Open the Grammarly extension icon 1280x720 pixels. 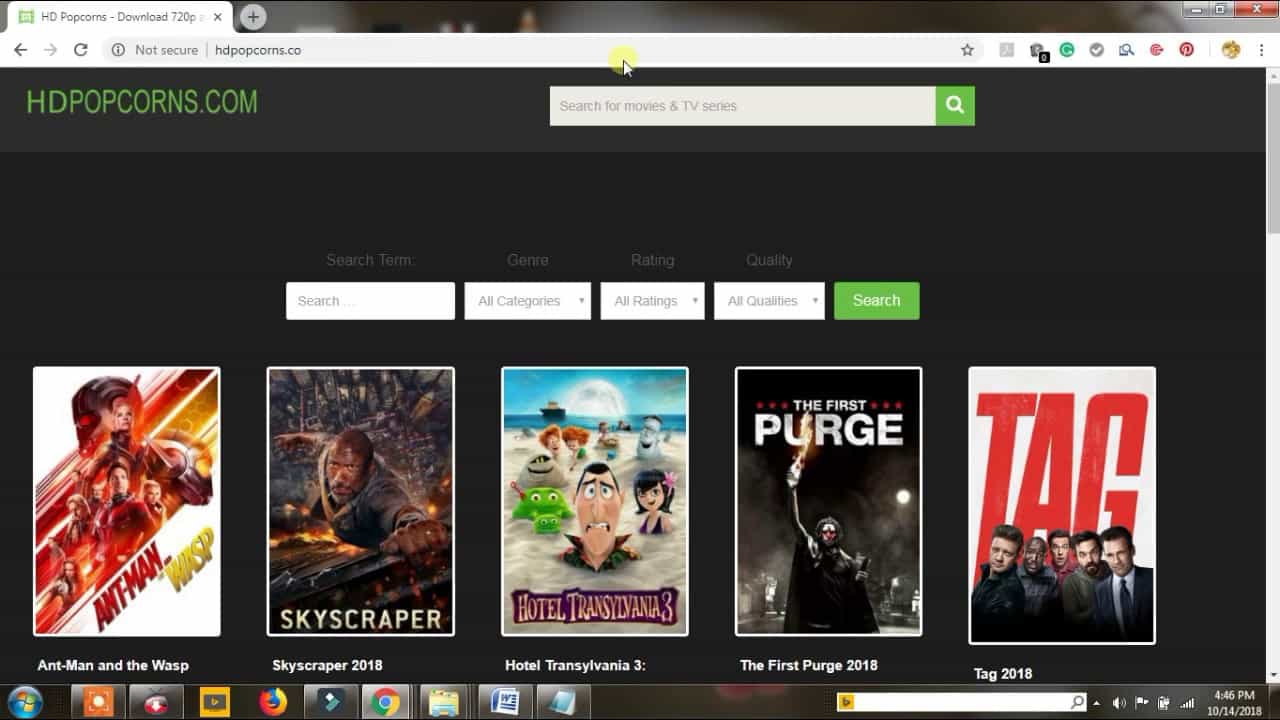[1067, 50]
